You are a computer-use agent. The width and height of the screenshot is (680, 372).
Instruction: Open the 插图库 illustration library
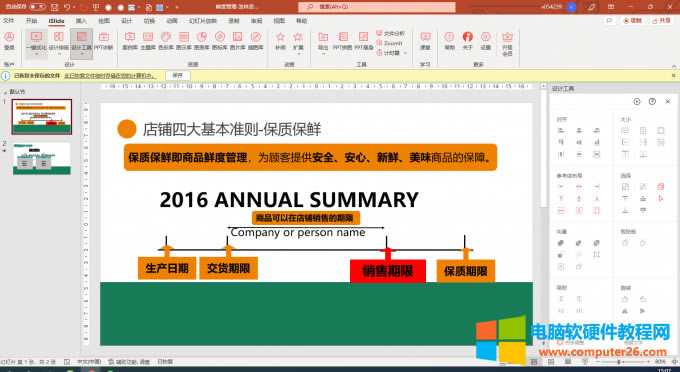click(256, 40)
